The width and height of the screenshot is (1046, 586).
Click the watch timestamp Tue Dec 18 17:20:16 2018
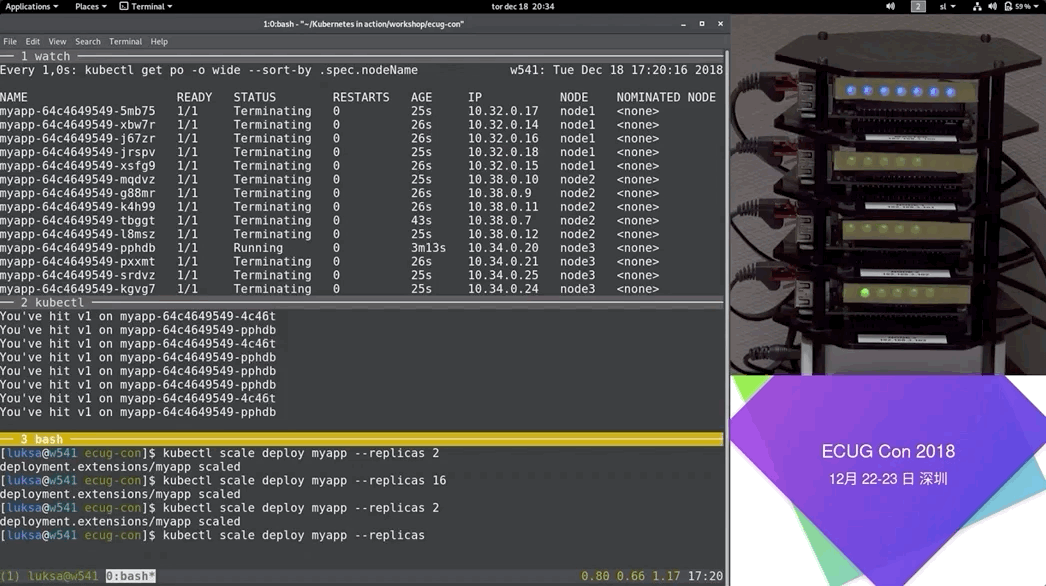(x=638, y=70)
